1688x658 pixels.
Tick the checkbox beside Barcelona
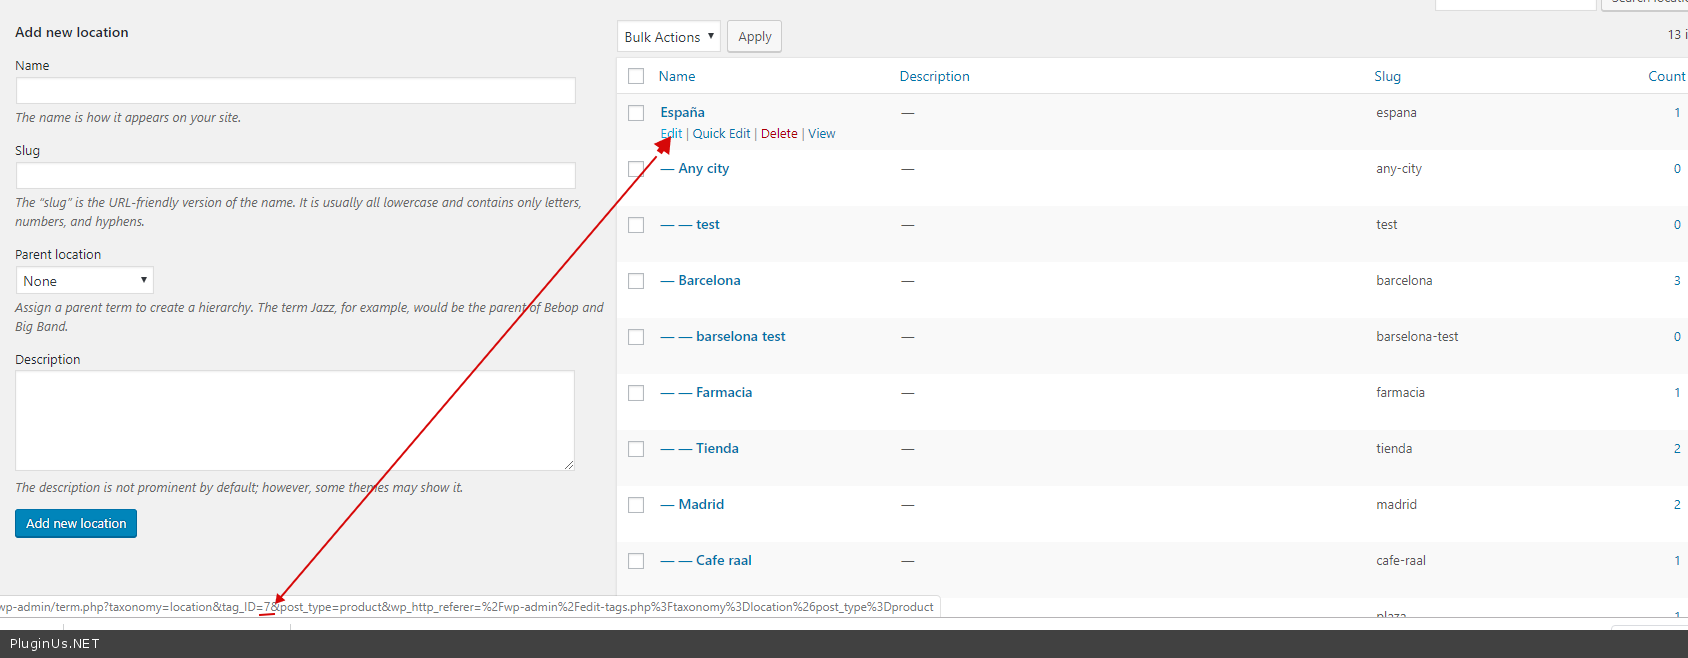(636, 281)
